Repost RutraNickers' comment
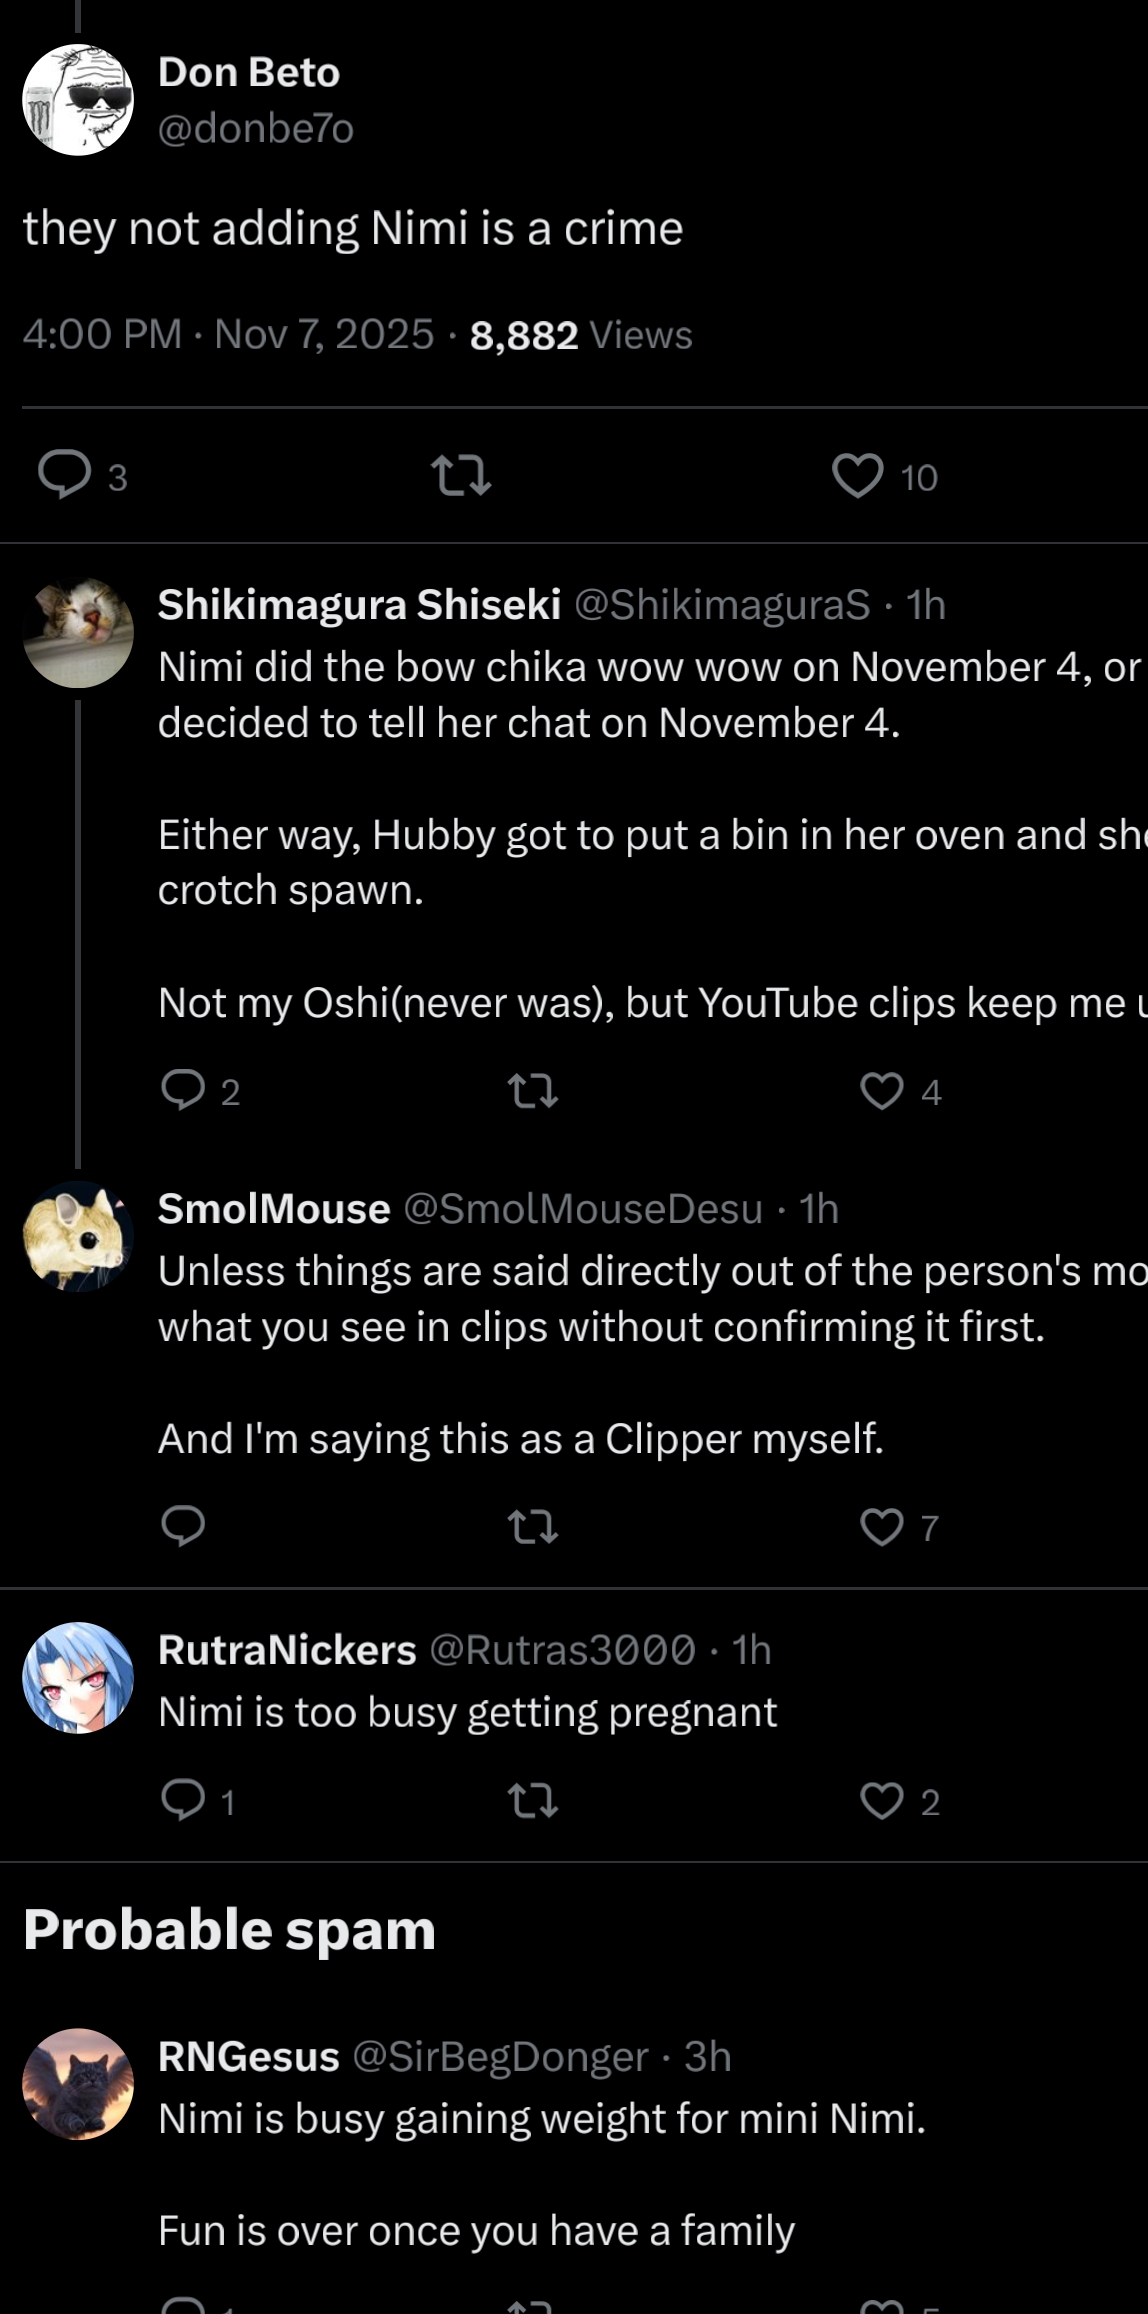Screen dimensions: 1148x2314 pyautogui.click(x=533, y=1801)
